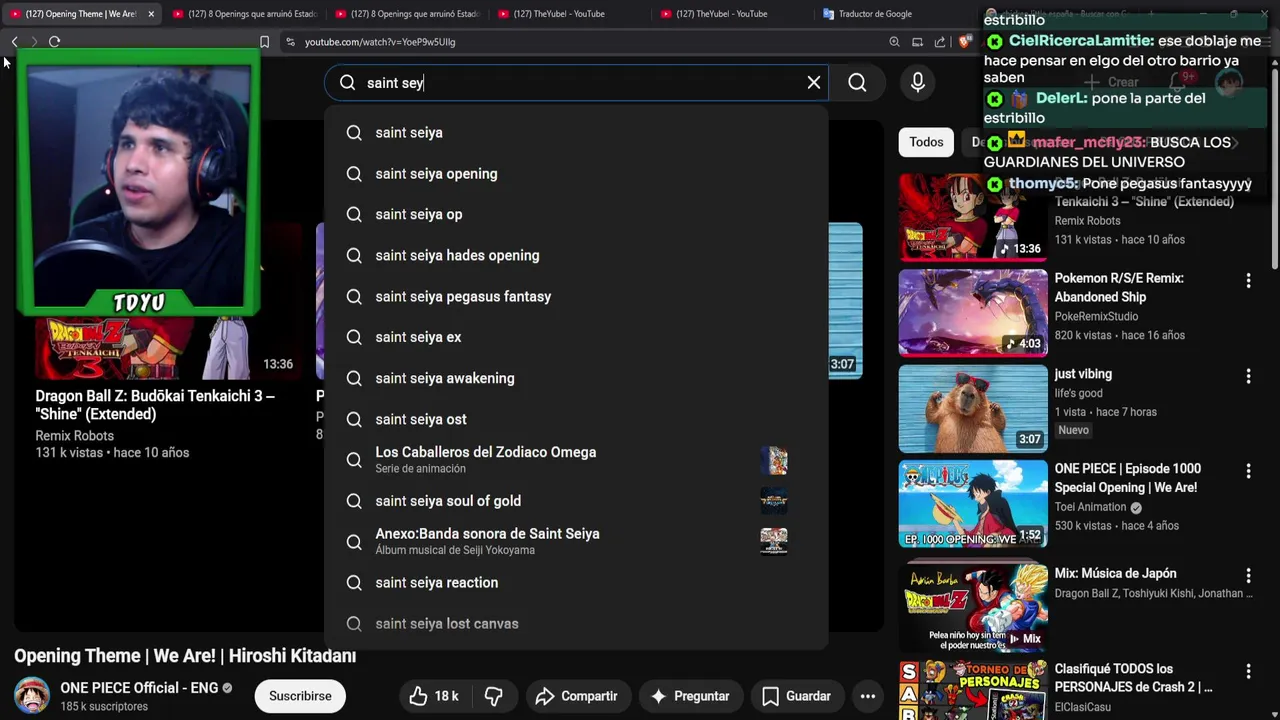Select 'saint seiya awakening' suggestion

click(576, 379)
